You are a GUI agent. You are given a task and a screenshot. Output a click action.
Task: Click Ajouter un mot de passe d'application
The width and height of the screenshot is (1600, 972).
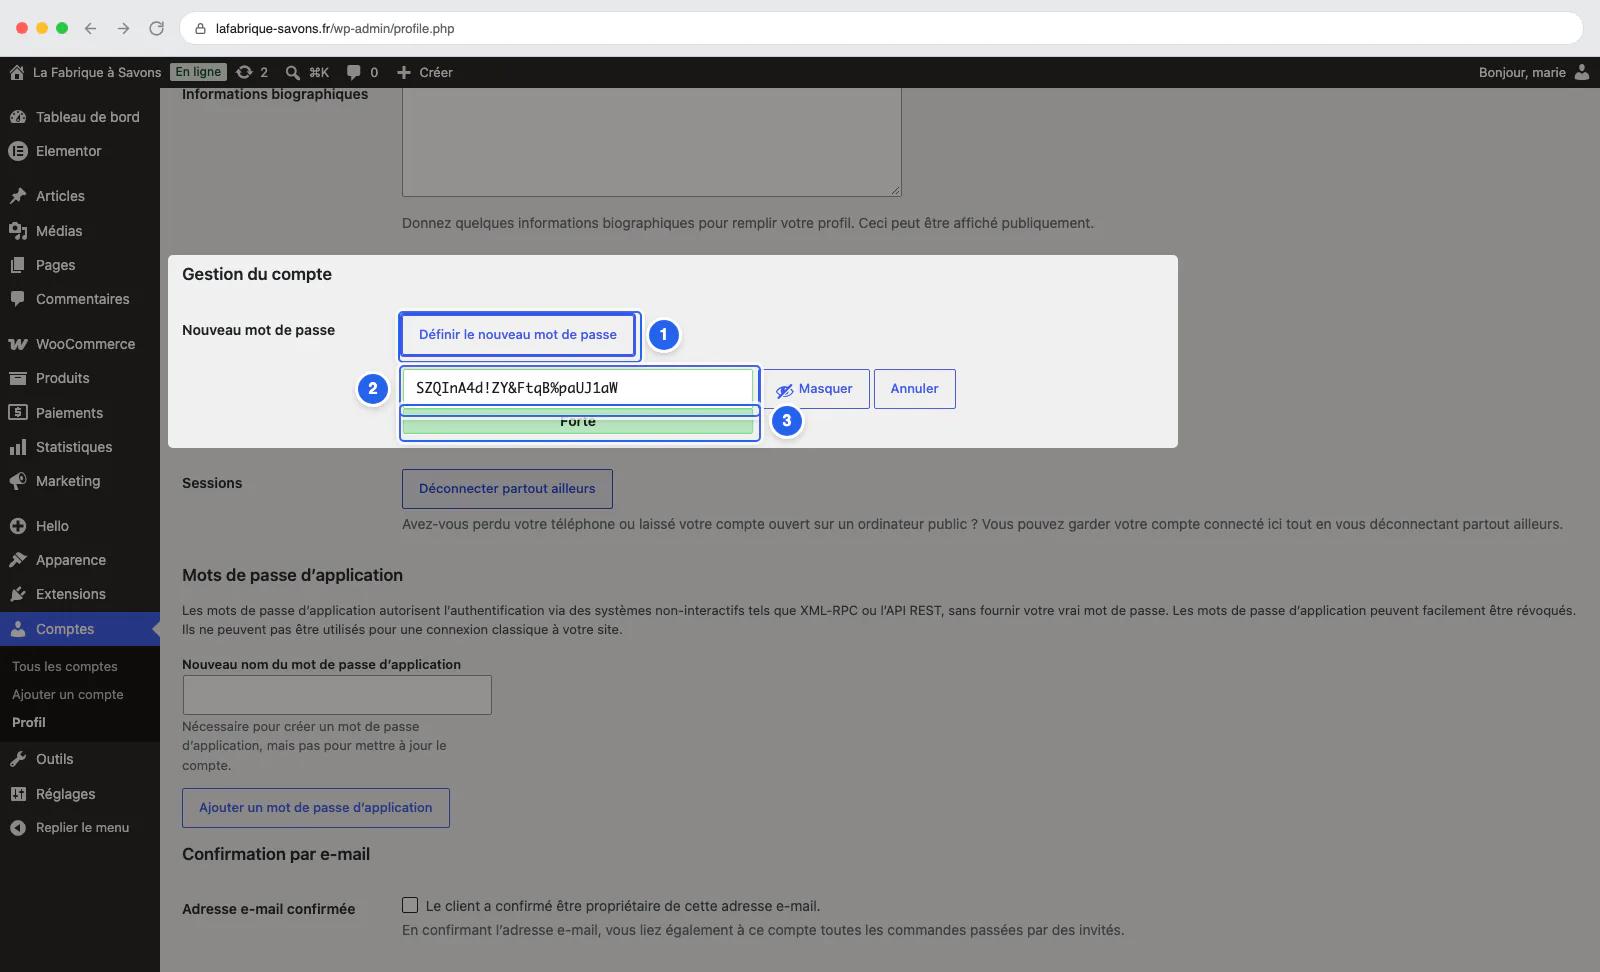coord(316,808)
